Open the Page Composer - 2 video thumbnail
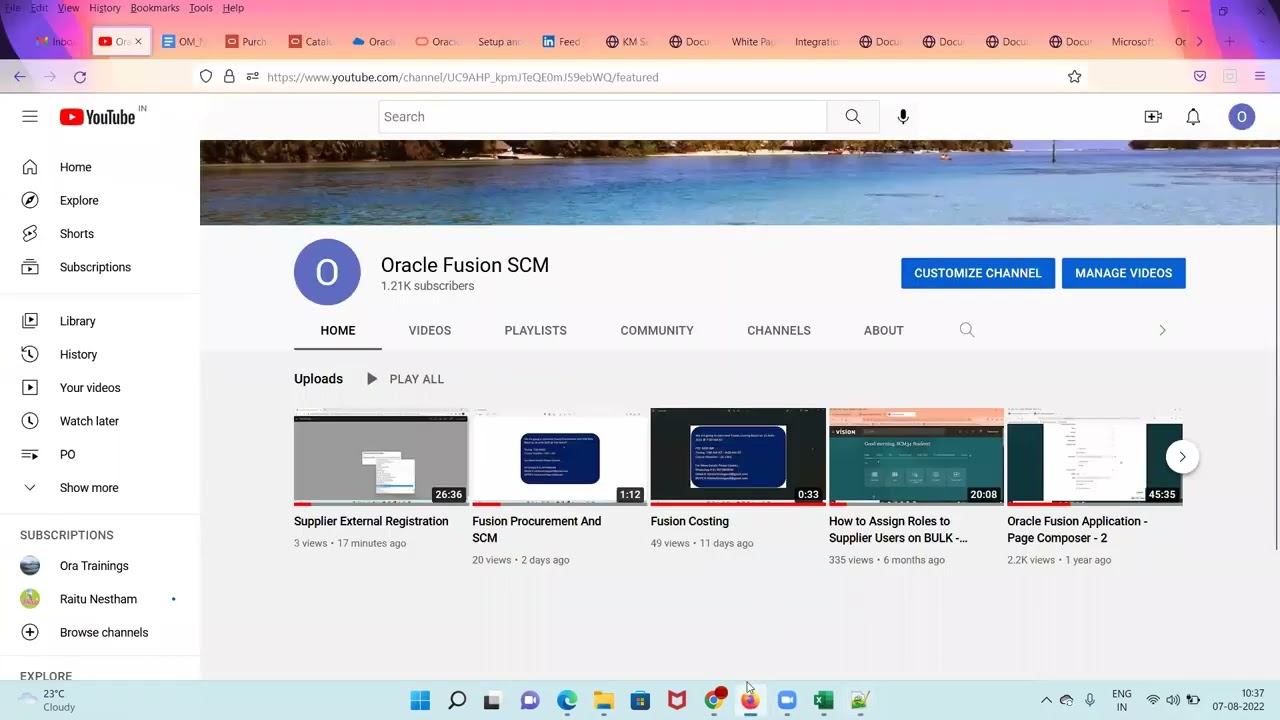The height and width of the screenshot is (720, 1280). pos(1094,456)
